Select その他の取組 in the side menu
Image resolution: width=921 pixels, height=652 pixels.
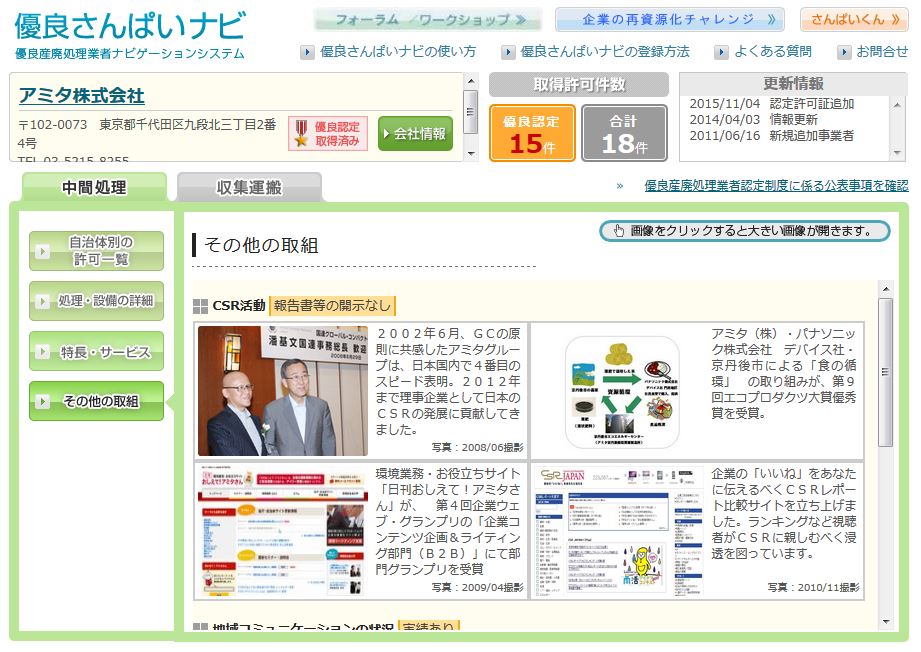[96, 401]
